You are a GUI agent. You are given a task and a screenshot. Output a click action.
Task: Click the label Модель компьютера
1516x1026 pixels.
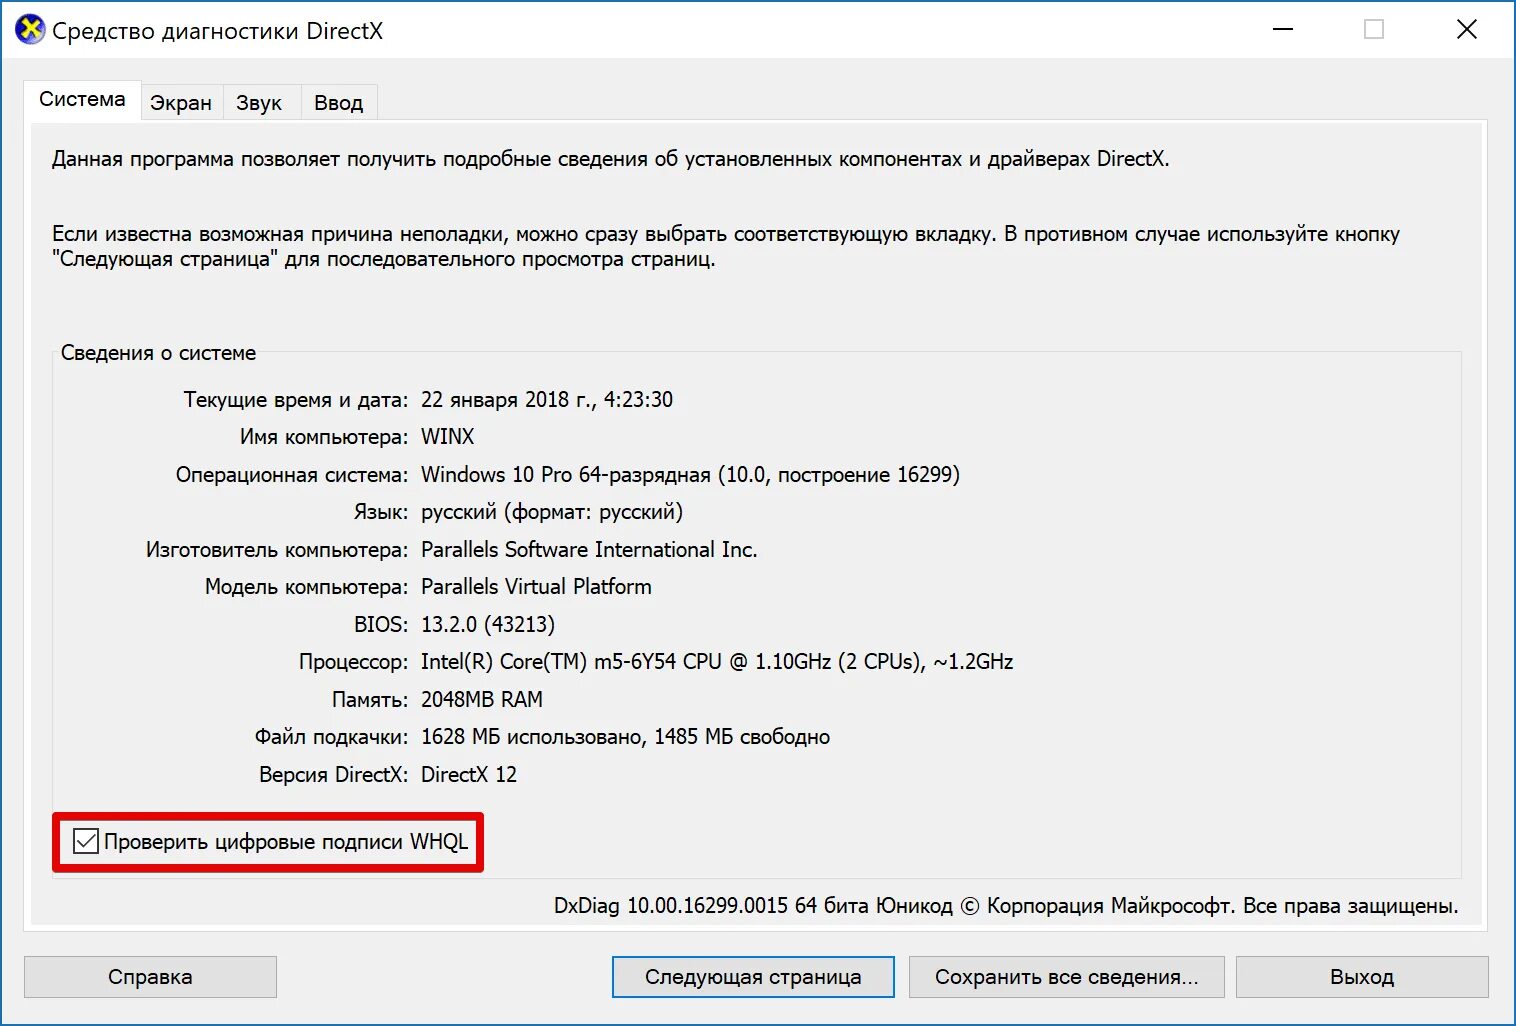[x=307, y=587]
